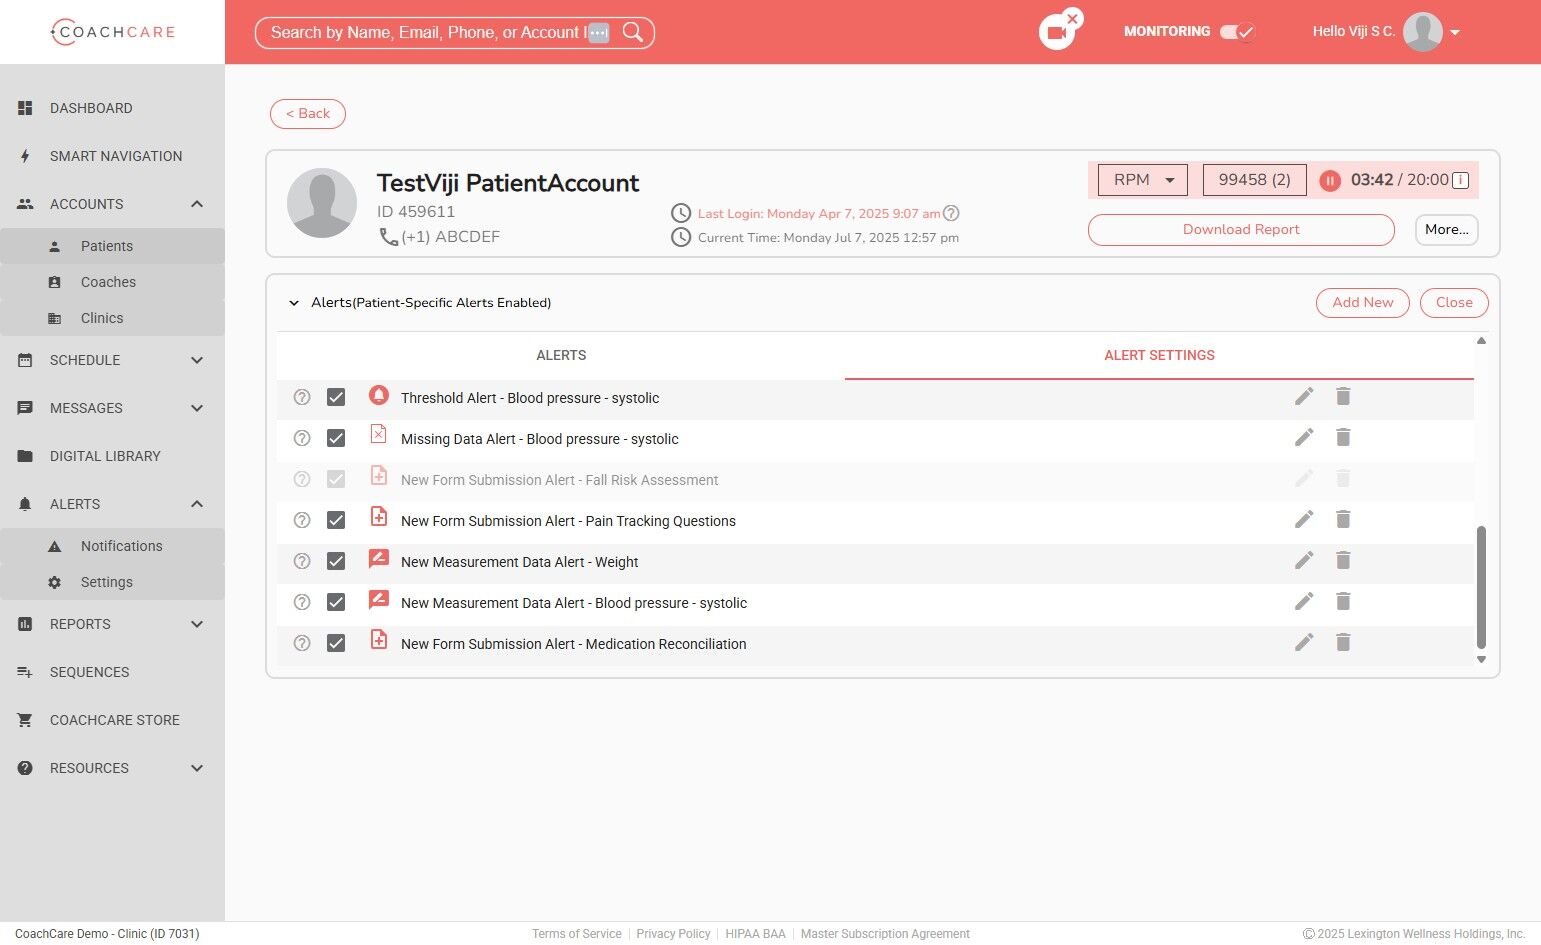Screen dimensions: 1541x945
Task: Uncheck Threshold Alert Blood pressure systolic
Action: point(336,397)
